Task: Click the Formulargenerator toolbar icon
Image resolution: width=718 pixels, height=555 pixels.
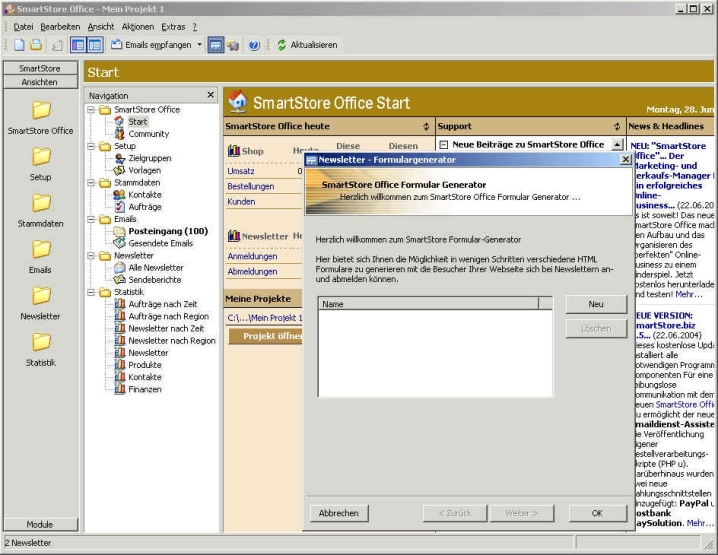Action: tap(216, 45)
